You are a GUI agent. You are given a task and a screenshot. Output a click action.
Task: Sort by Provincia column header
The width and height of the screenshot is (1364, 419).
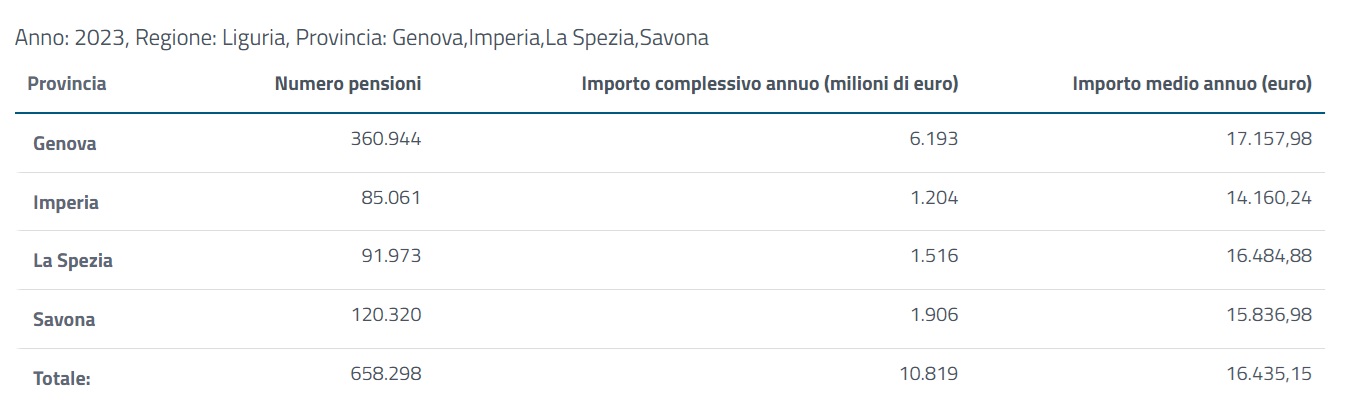(67, 84)
